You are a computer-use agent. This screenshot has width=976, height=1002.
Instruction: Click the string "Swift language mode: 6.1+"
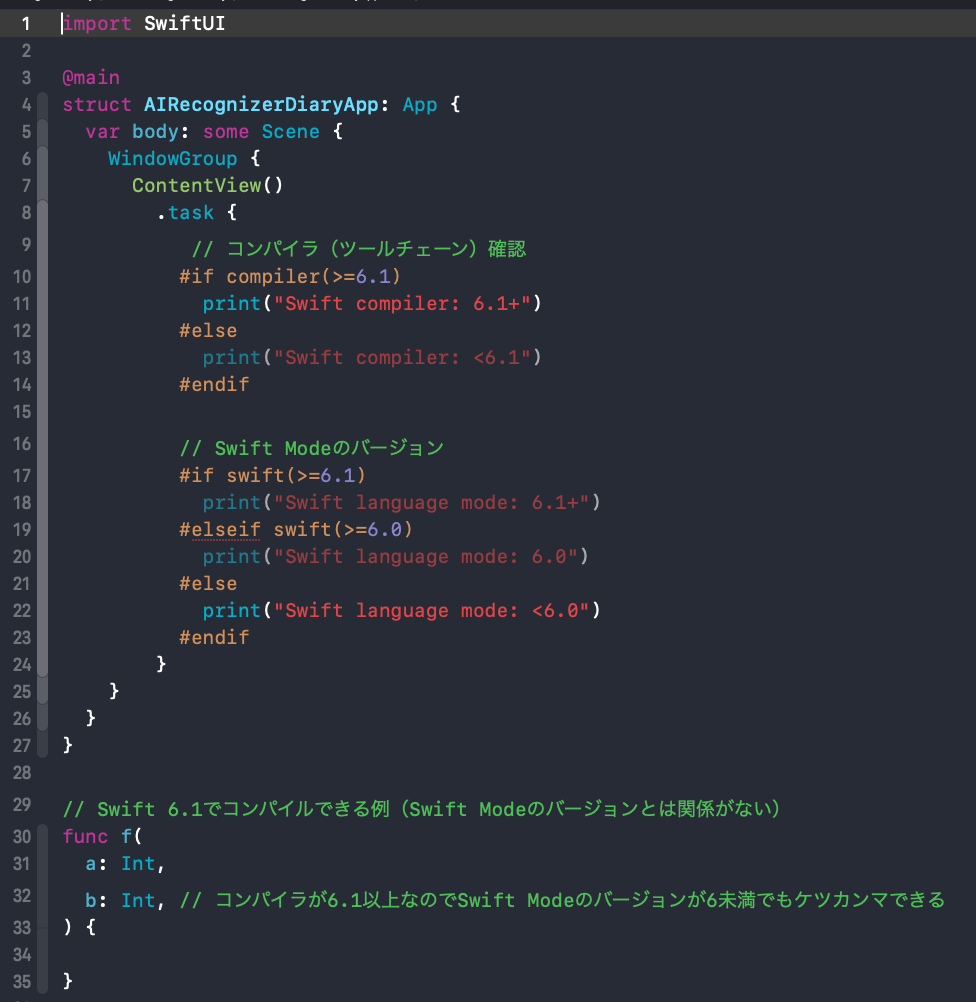[431, 503]
